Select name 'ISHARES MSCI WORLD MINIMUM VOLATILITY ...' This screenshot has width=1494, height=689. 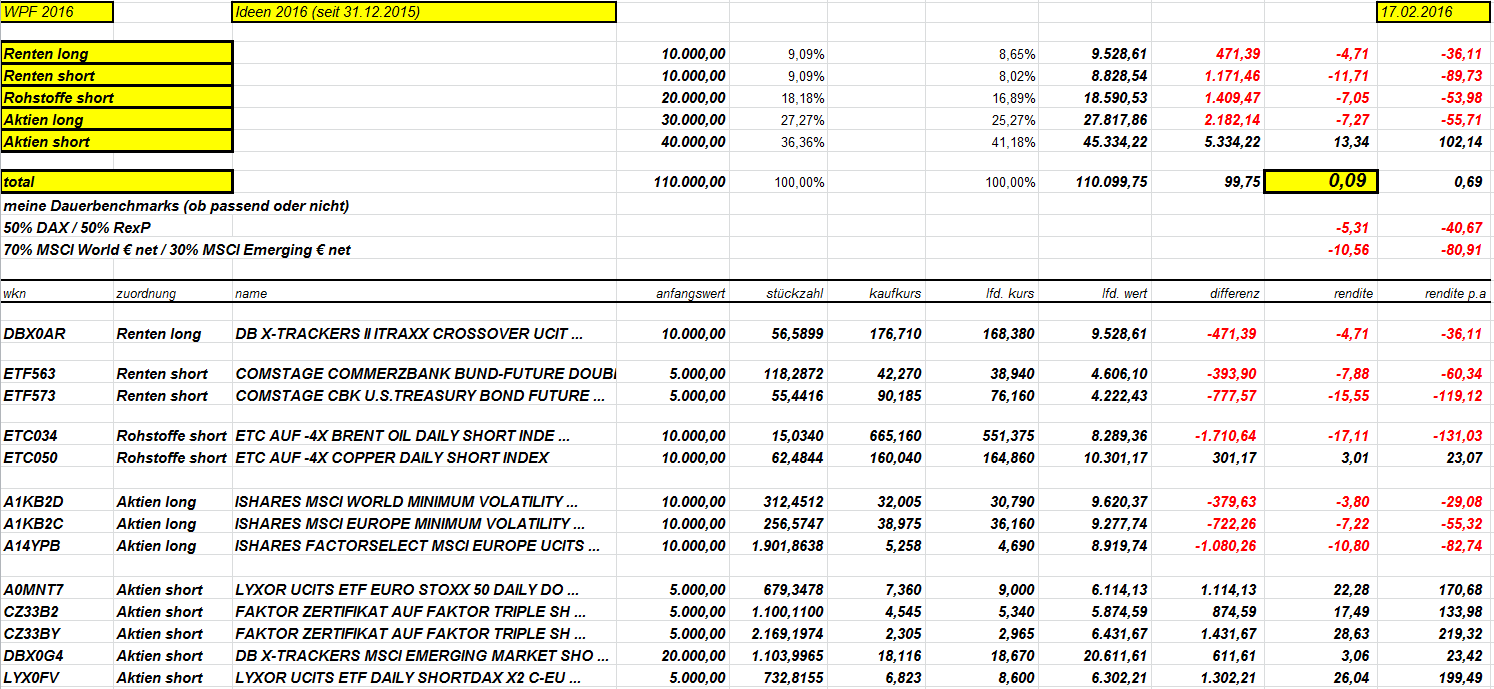tap(406, 502)
